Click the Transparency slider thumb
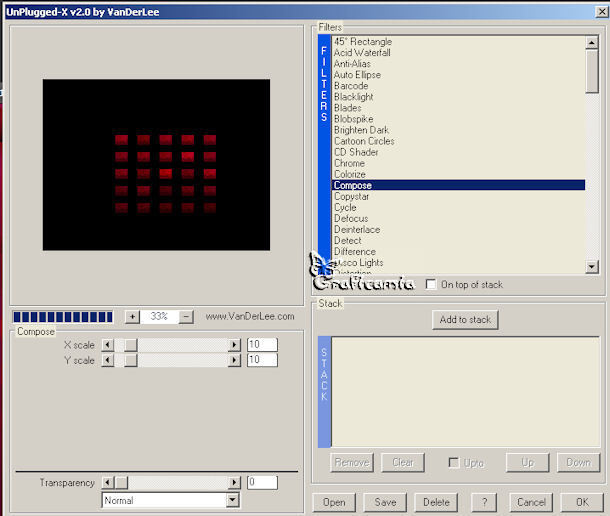Image resolution: width=610 pixels, height=516 pixels. pos(121,483)
